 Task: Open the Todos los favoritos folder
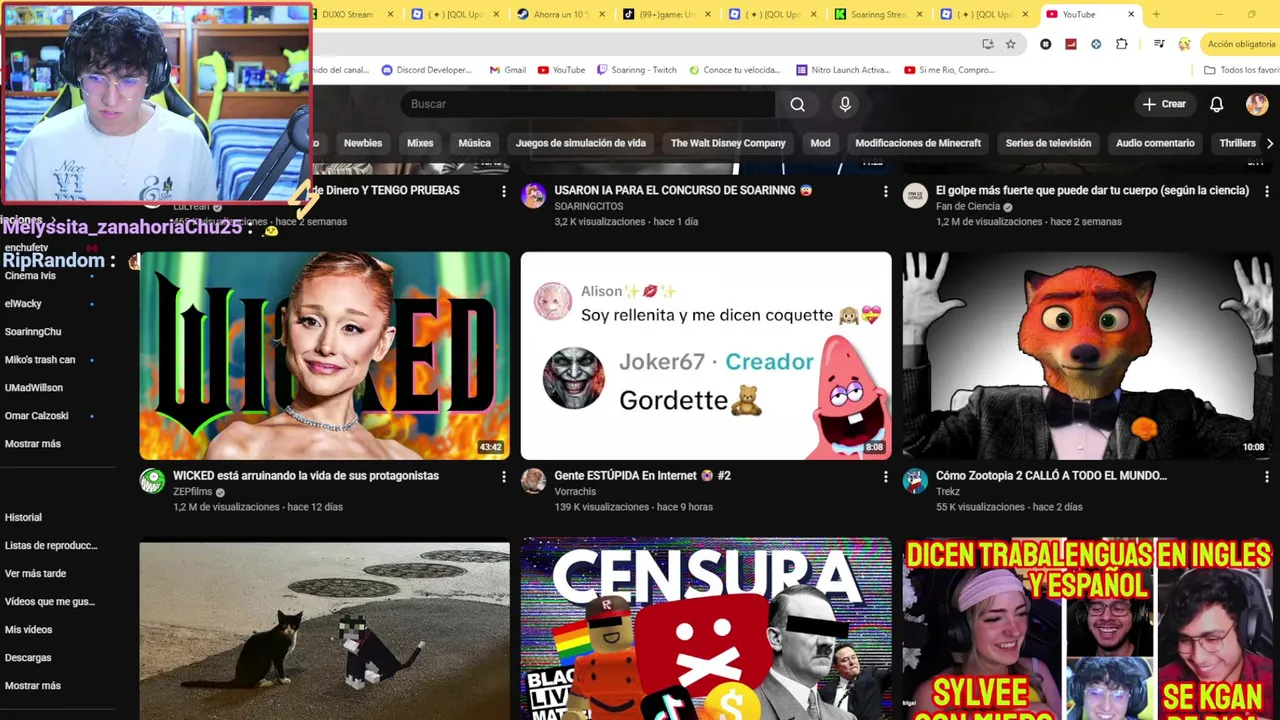tap(1242, 70)
